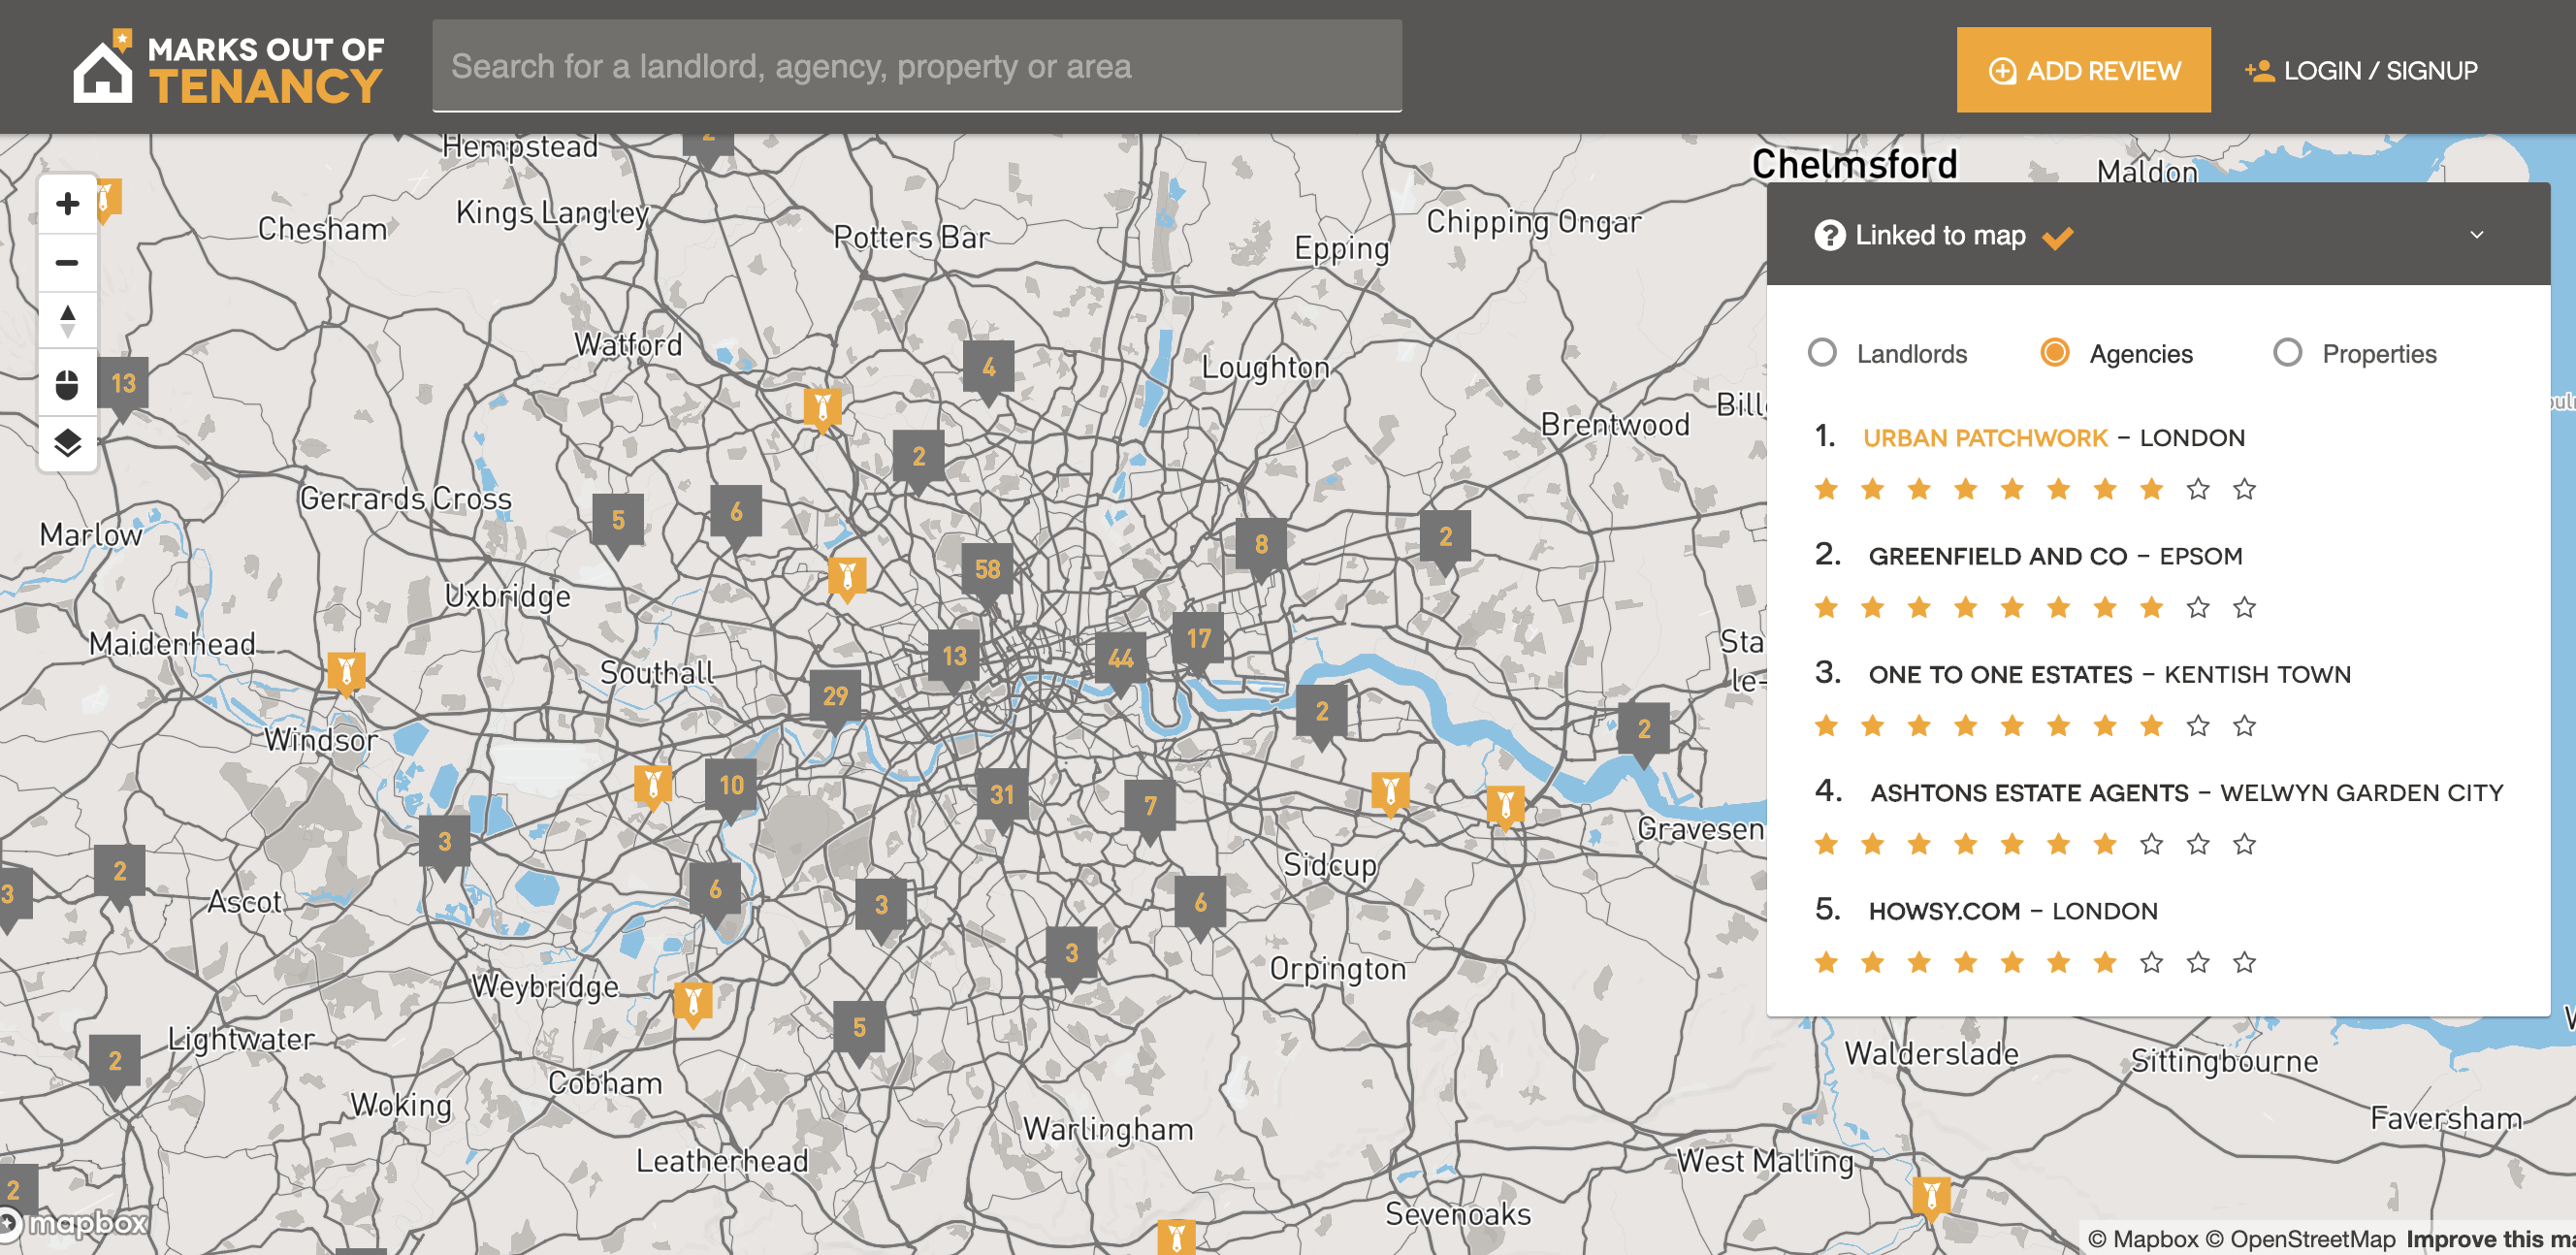Open the Urban Patchwork London listing

[x=1984, y=438]
